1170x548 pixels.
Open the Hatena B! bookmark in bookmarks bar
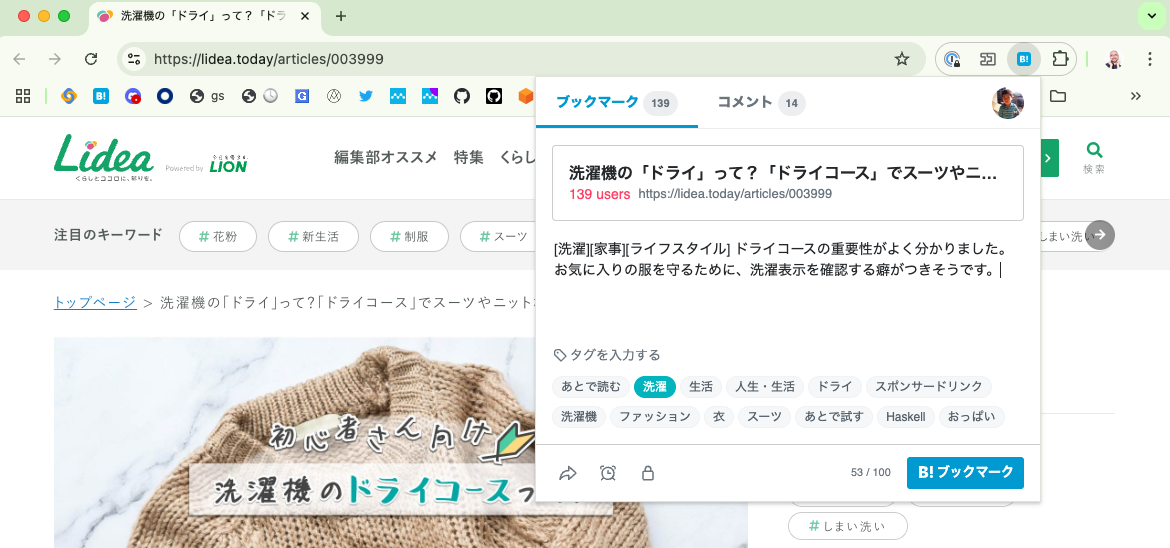[x=101, y=96]
